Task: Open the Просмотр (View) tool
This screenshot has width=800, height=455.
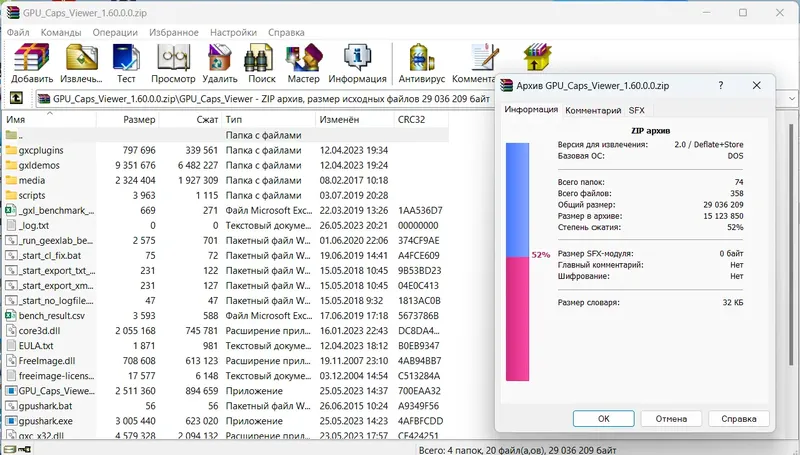Action: (173, 57)
